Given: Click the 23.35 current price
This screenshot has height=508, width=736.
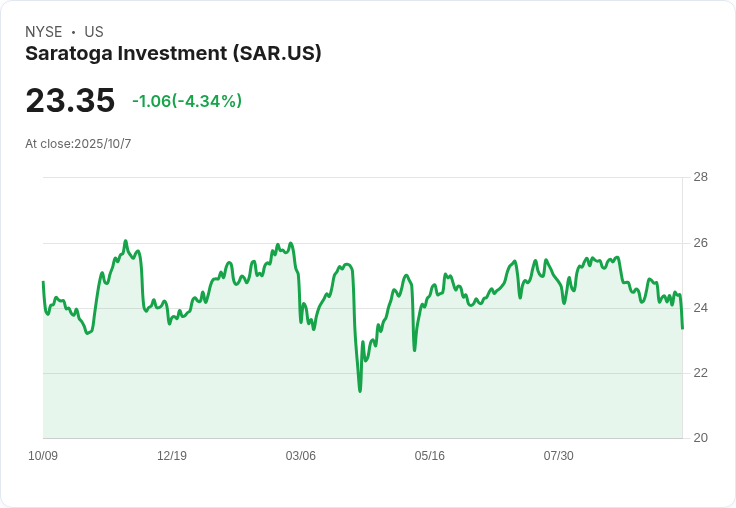Looking at the screenshot, I should (x=70, y=100).
